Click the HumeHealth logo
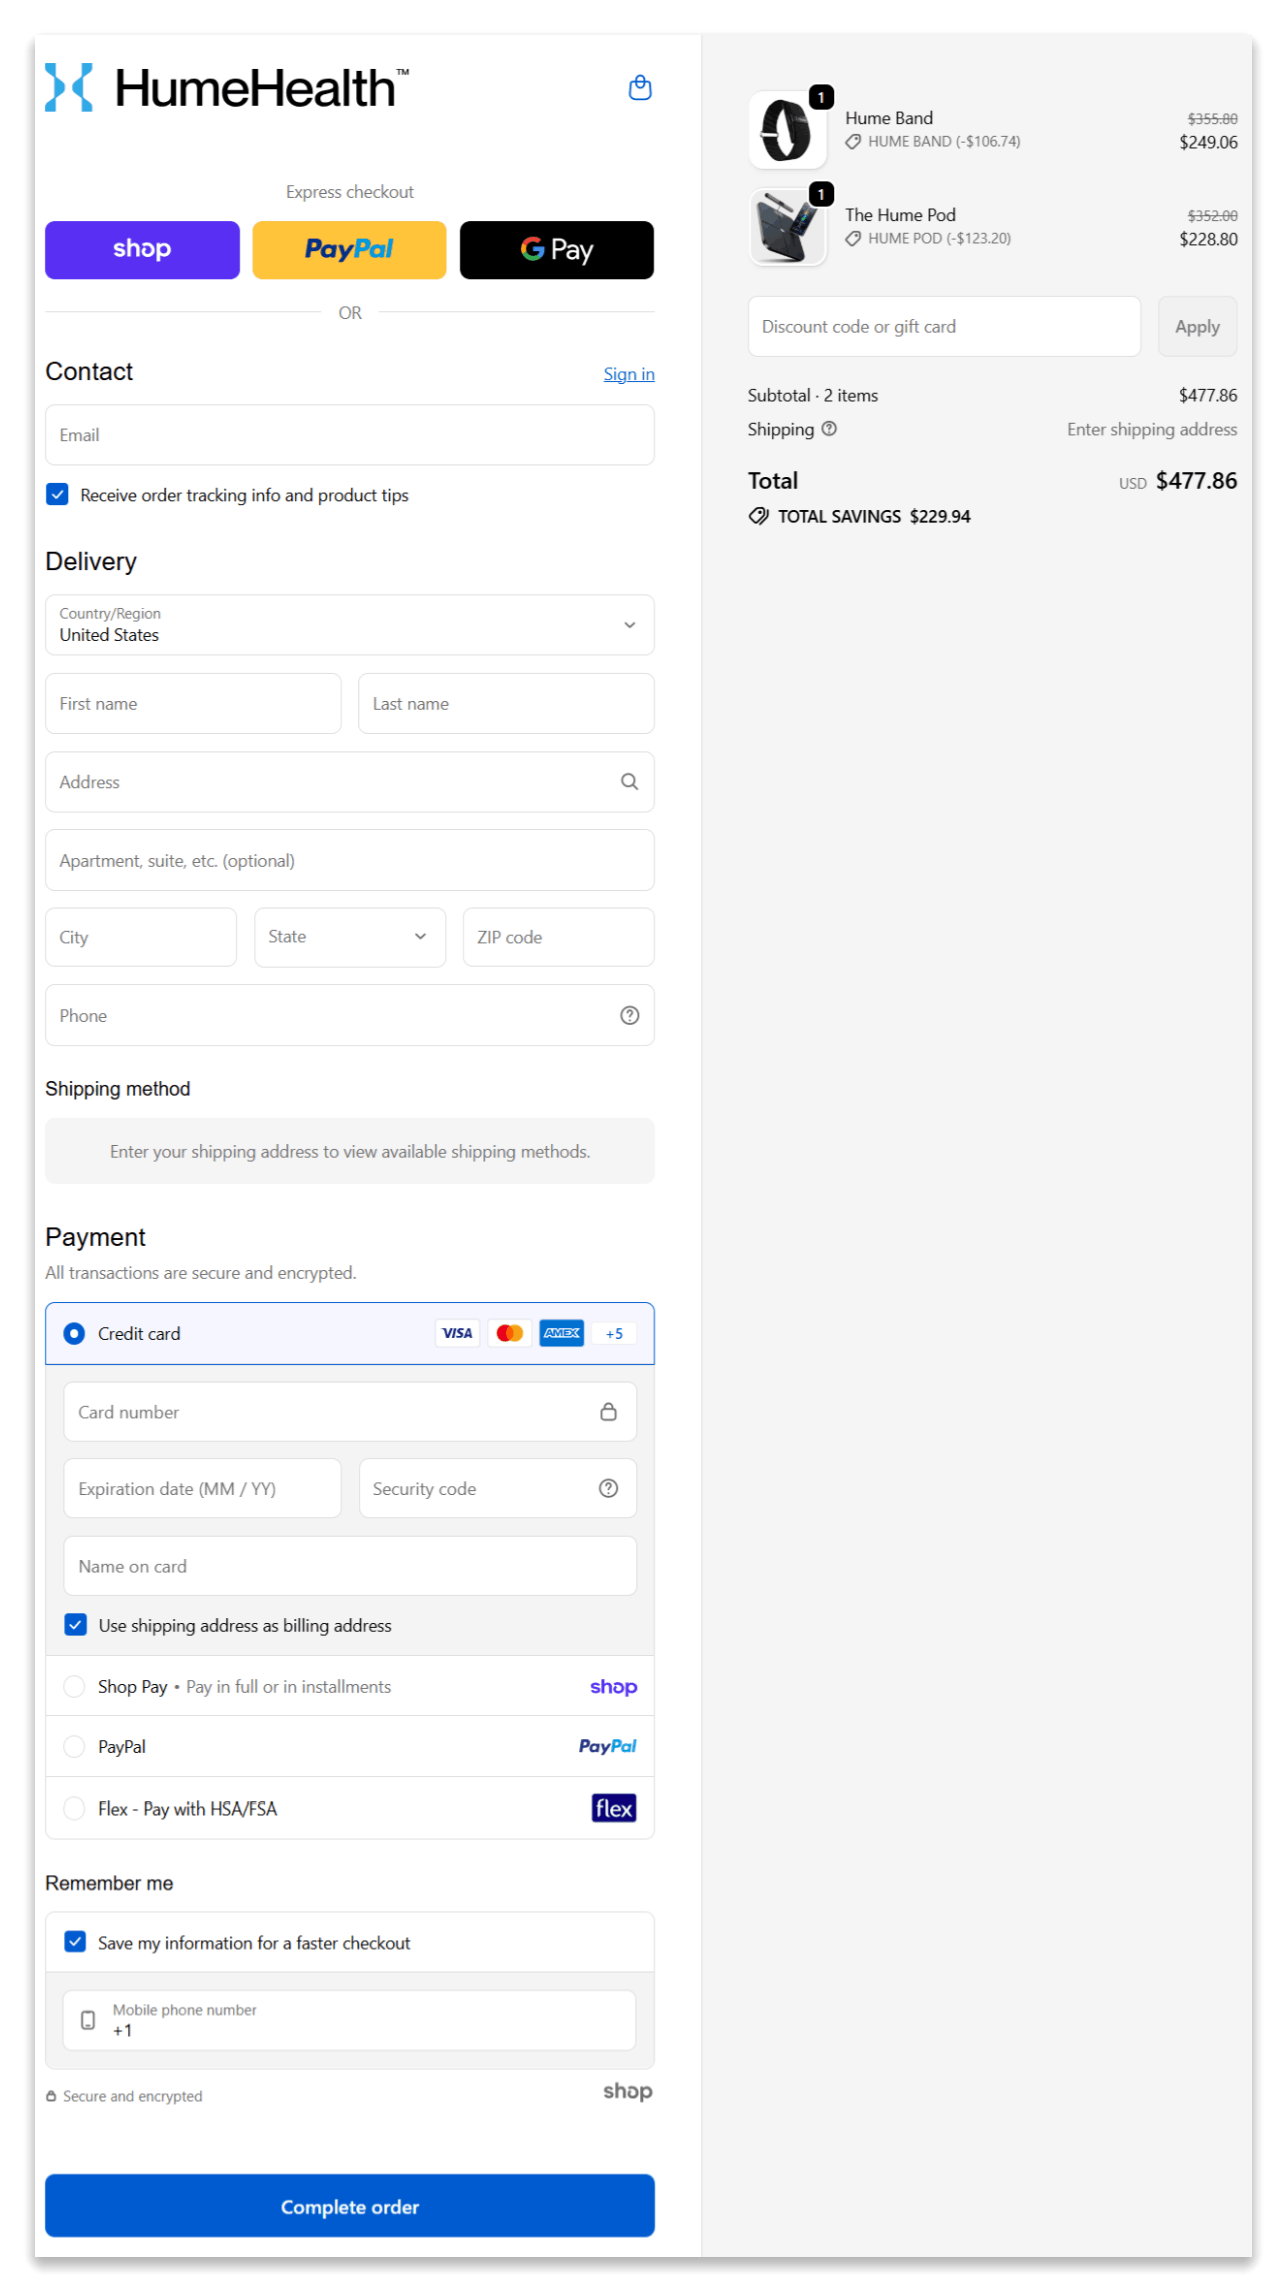 click(227, 88)
